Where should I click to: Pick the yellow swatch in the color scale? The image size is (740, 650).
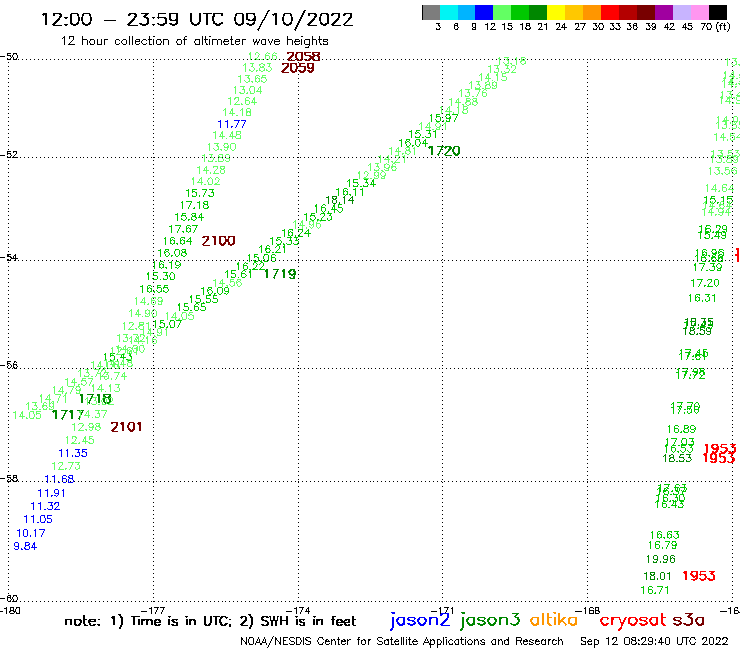click(556, 12)
